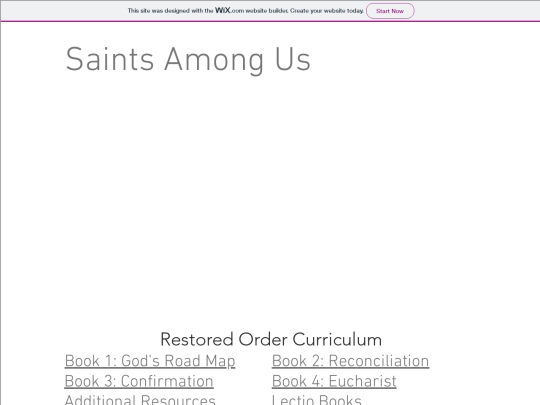
Task: Click the Saints Among Us site title
Action: coord(188,60)
